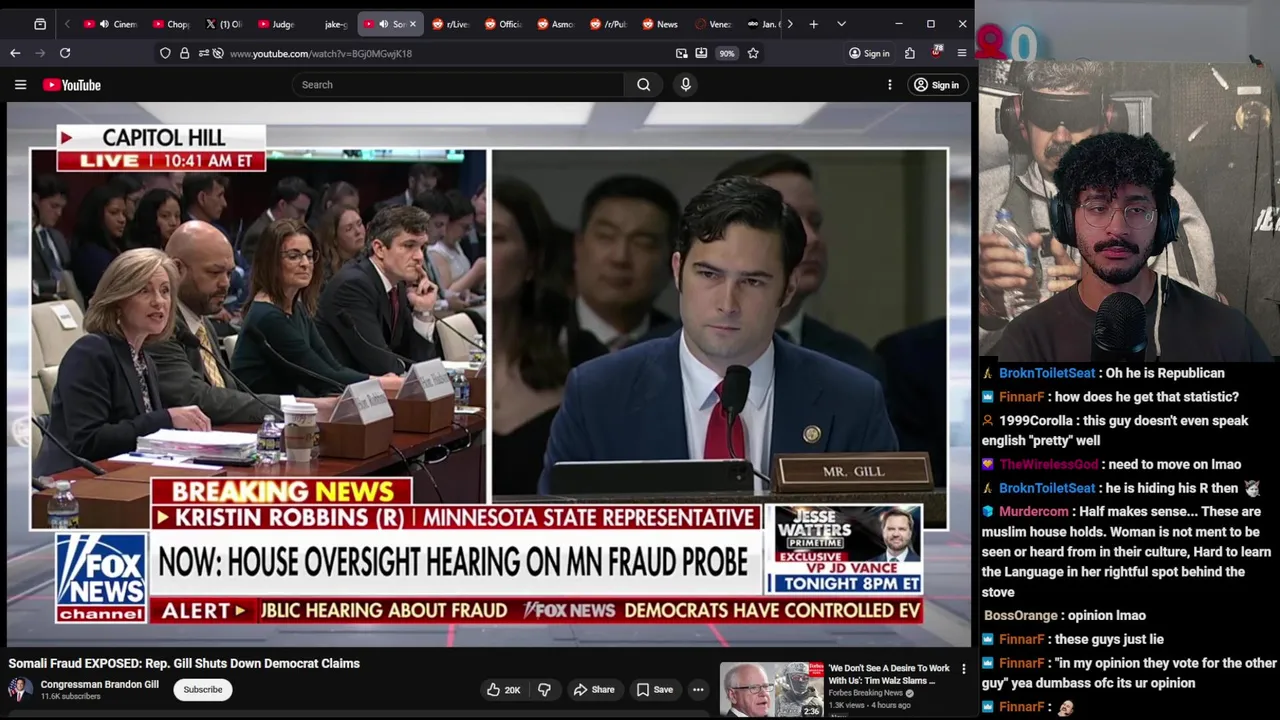The image size is (1280, 720).
Task: Dislike the video with thumbs down
Action: pos(544,689)
